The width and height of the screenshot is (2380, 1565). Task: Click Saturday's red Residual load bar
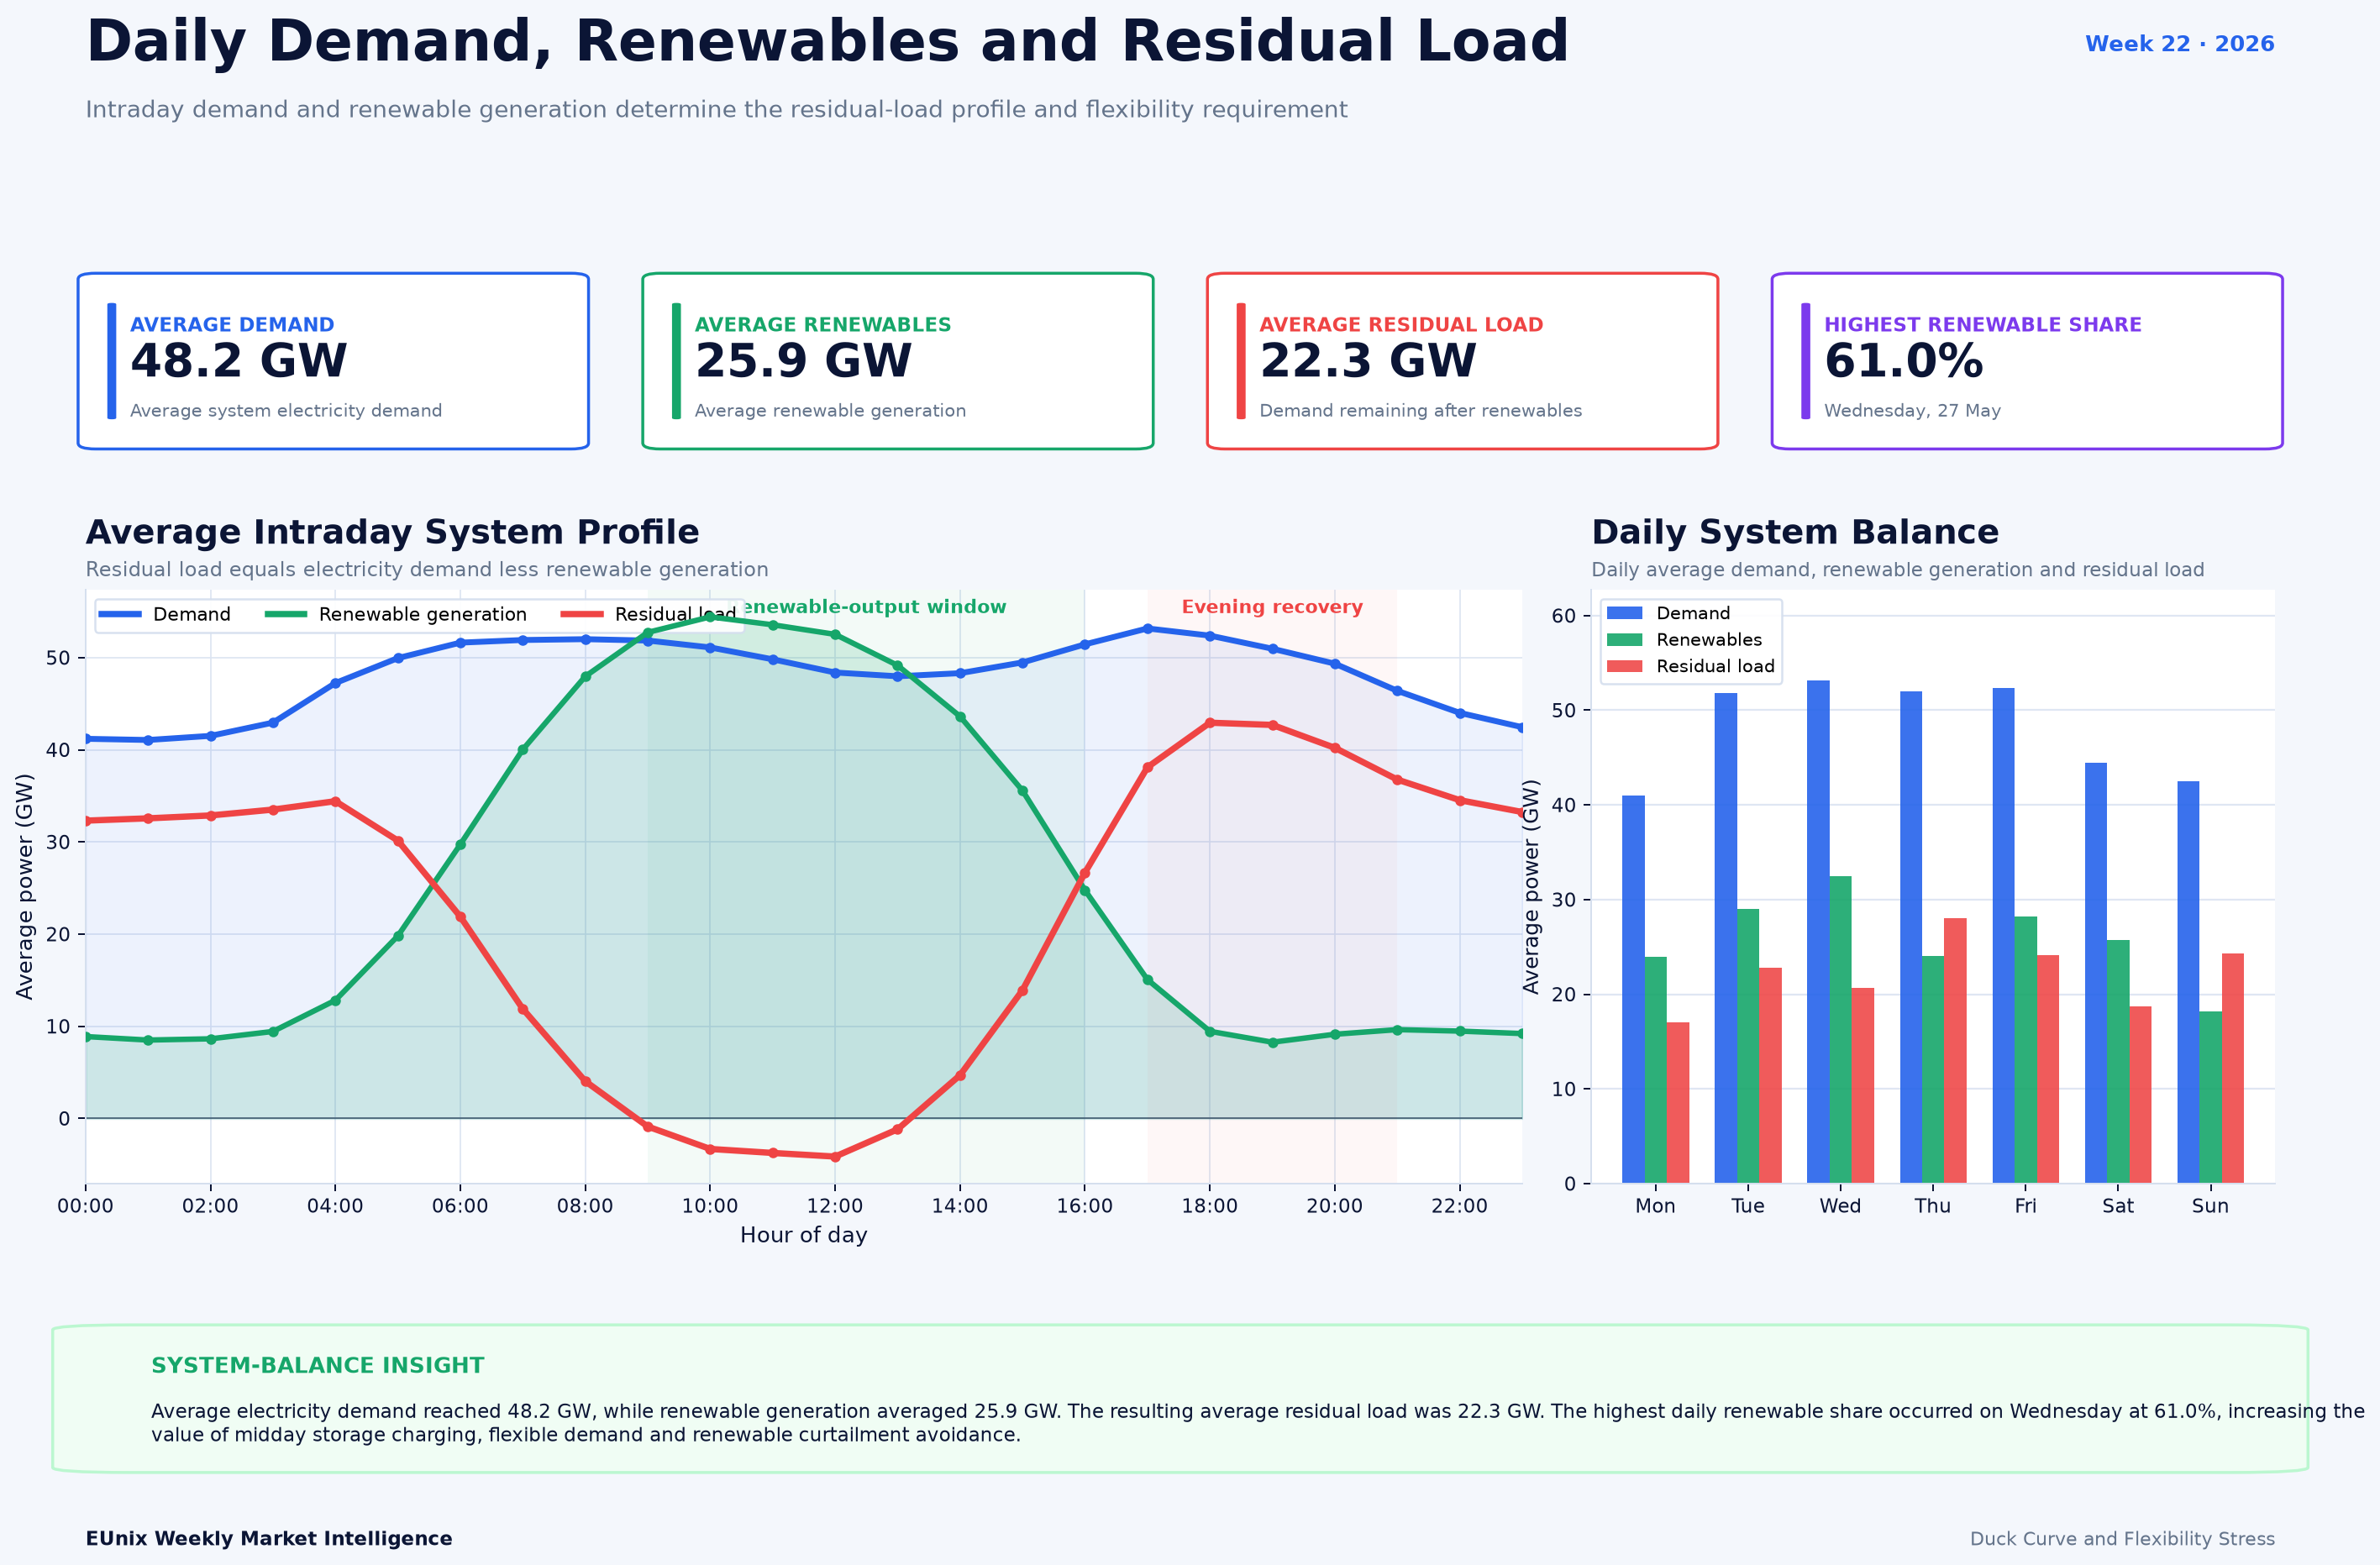[2140, 1095]
